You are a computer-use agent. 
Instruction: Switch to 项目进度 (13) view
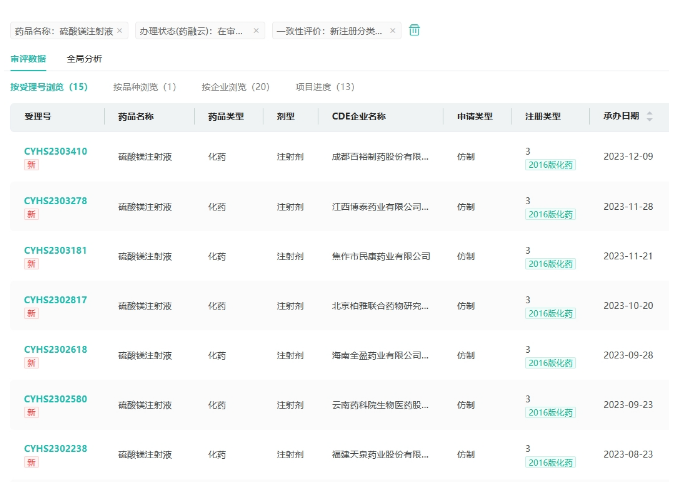point(325,87)
